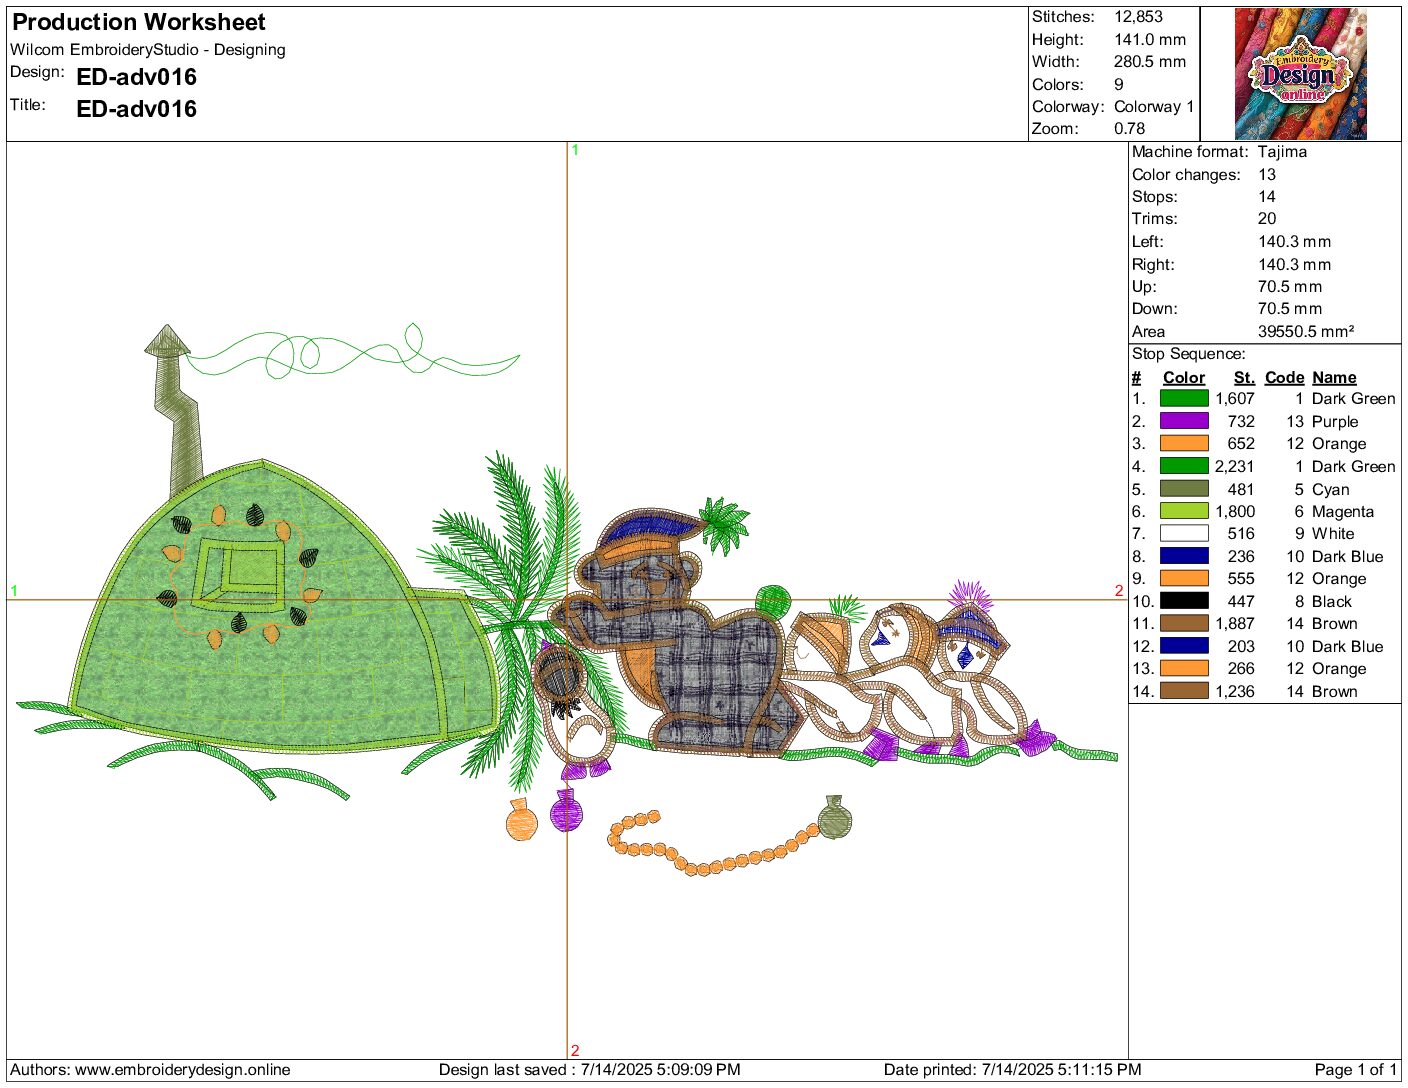Click the 'Production Worksheet' heading
The height and width of the screenshot is (1088, 1408).
pos(139,22)
